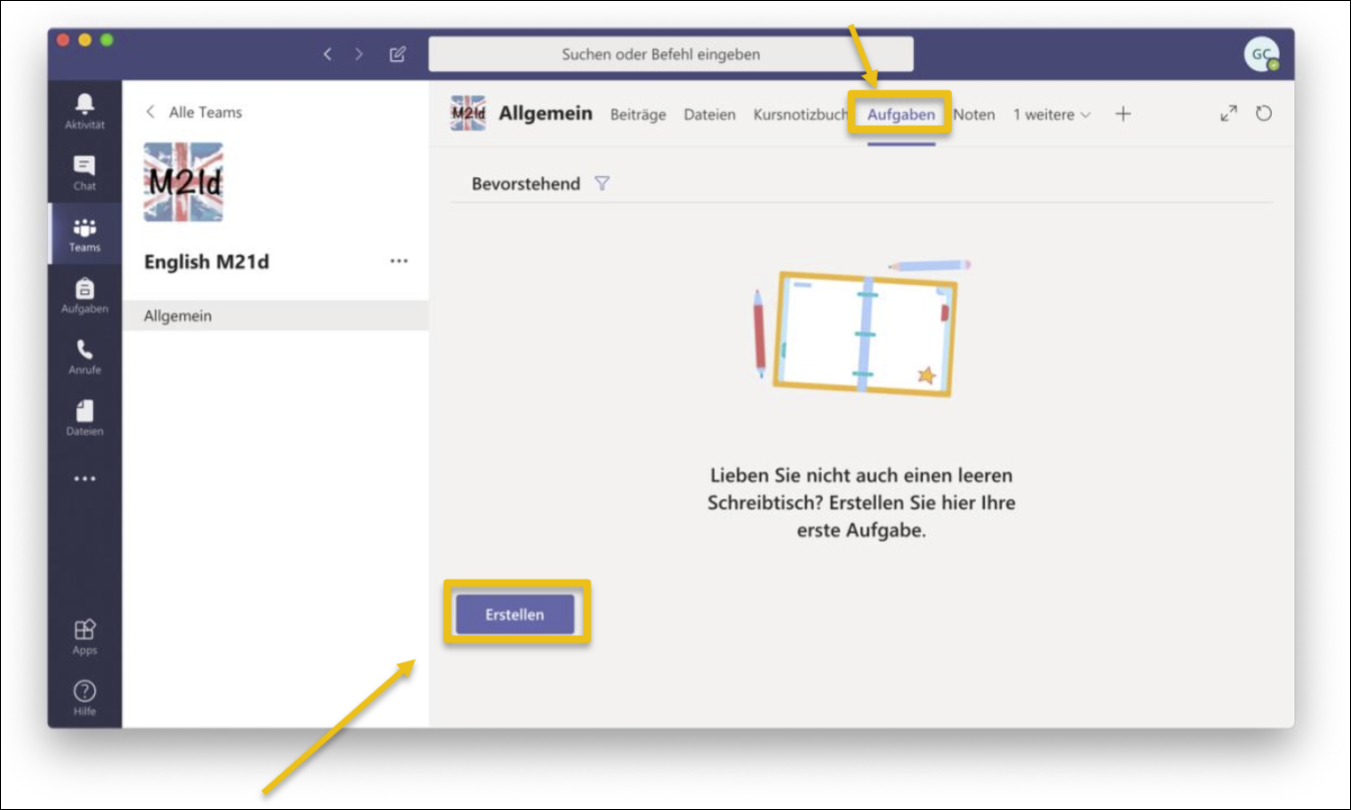Screen dimensions: 1351x810
Task: Click the Erstellen button
Action: [515, 615]
